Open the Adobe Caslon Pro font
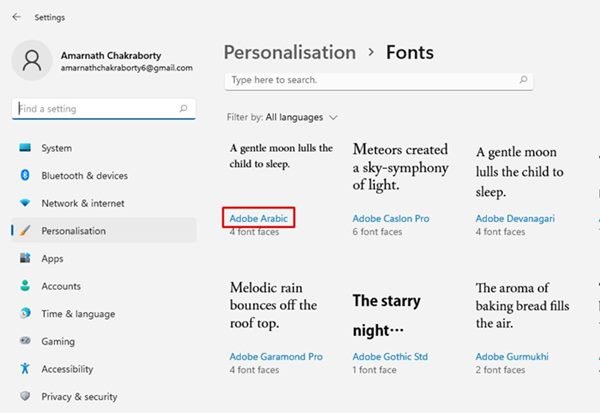 tap(391, 218)
